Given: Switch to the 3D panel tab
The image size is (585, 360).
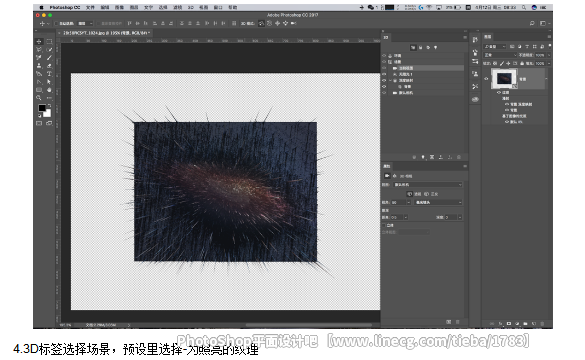Looking at the screenshot, I should [386, 37].
